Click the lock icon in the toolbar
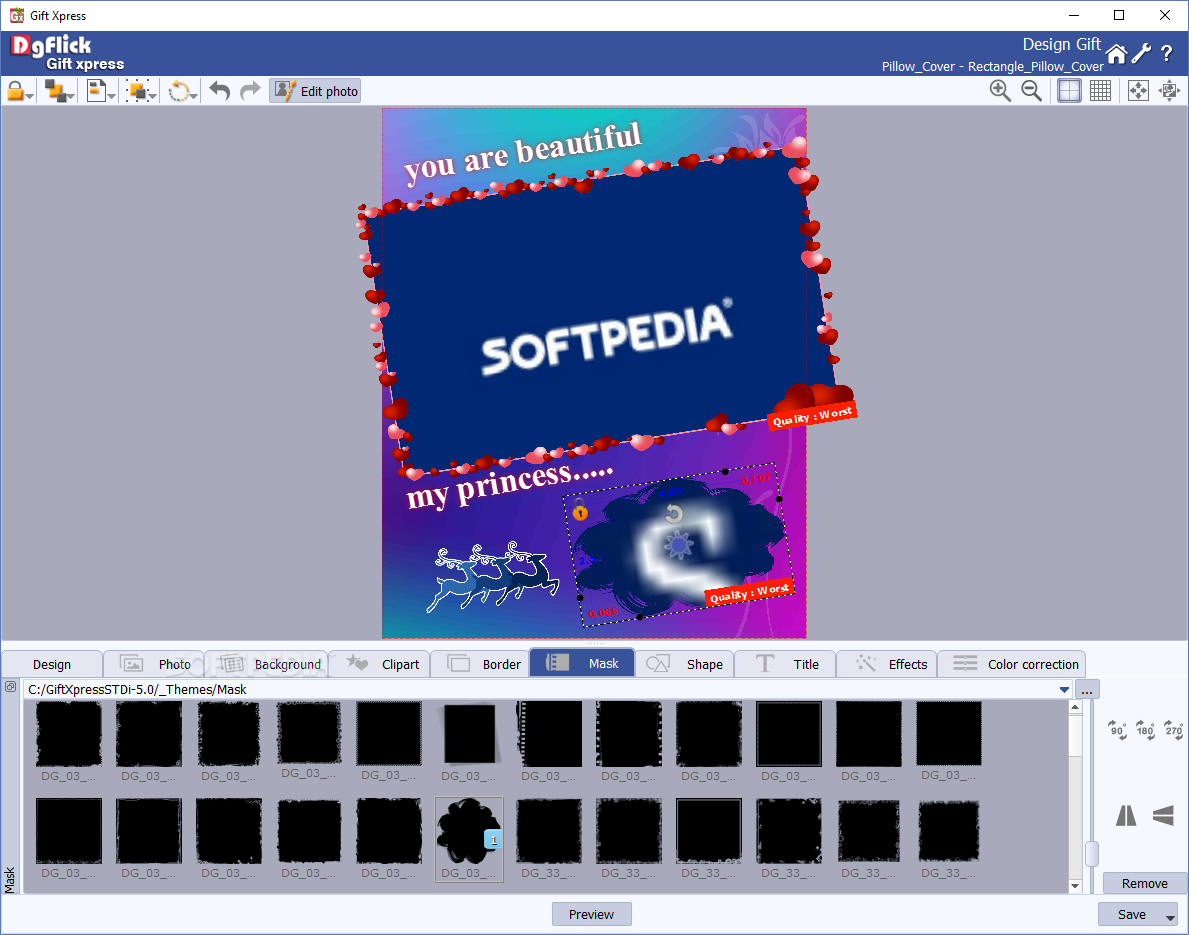The height and width of the screenshot is (935, 1189). [14, 91]
